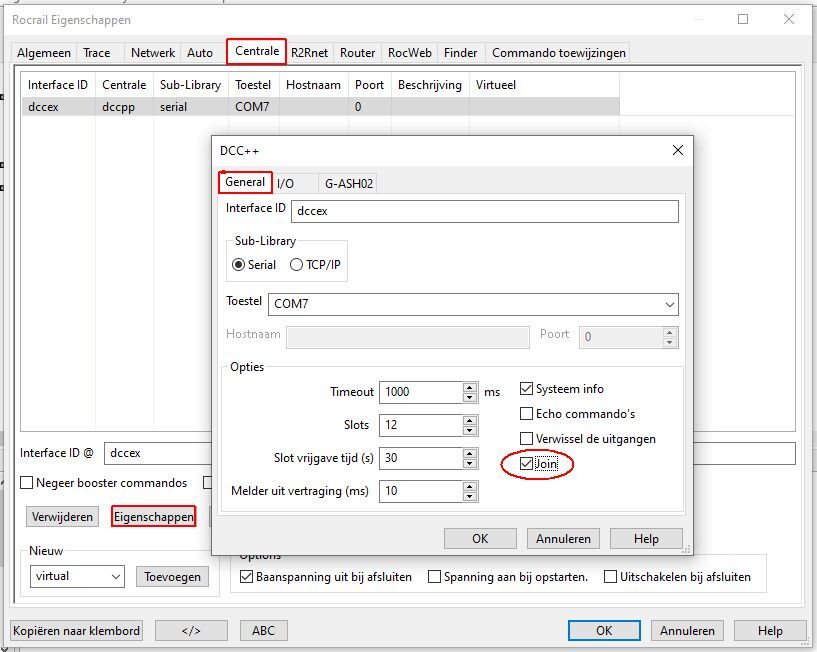Select the TCP/IP sub-library radio button
Image resolution: width=817 pixels, height=652 pixels.
[x=315, y=265]
